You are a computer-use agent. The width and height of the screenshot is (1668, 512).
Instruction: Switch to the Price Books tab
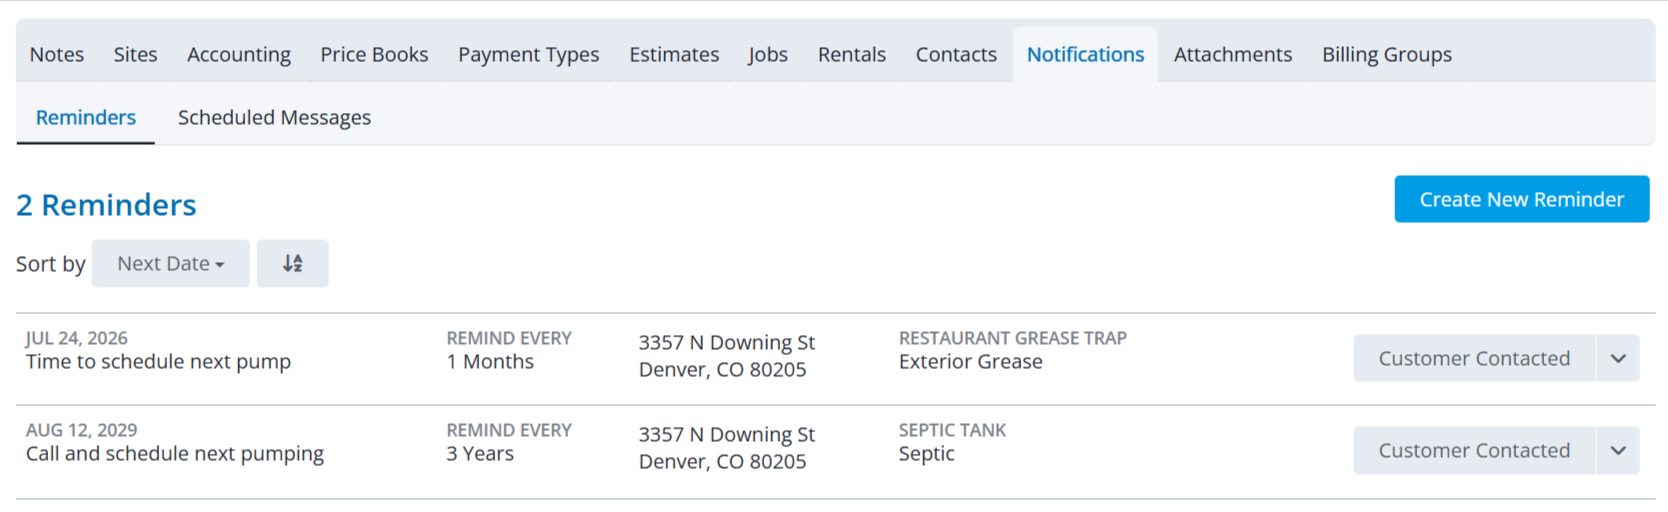(x=374, y=54)
